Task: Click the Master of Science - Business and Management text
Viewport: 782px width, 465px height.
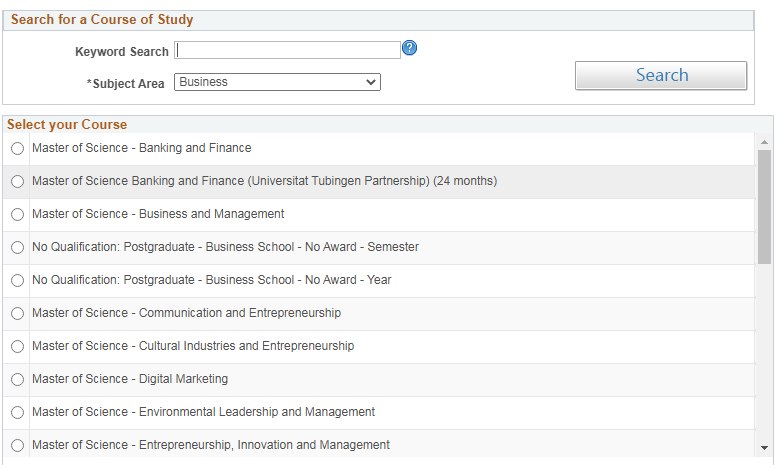Action: [158, 214]
